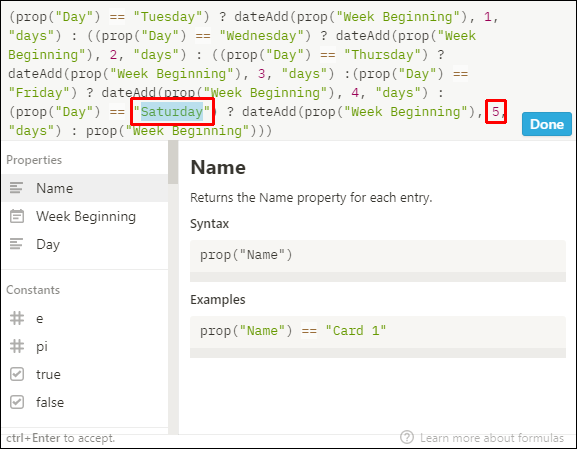The height and width of the screenshot is (449, 577).
Task: Click the hash icon next to pi
Action: point(17,346)
